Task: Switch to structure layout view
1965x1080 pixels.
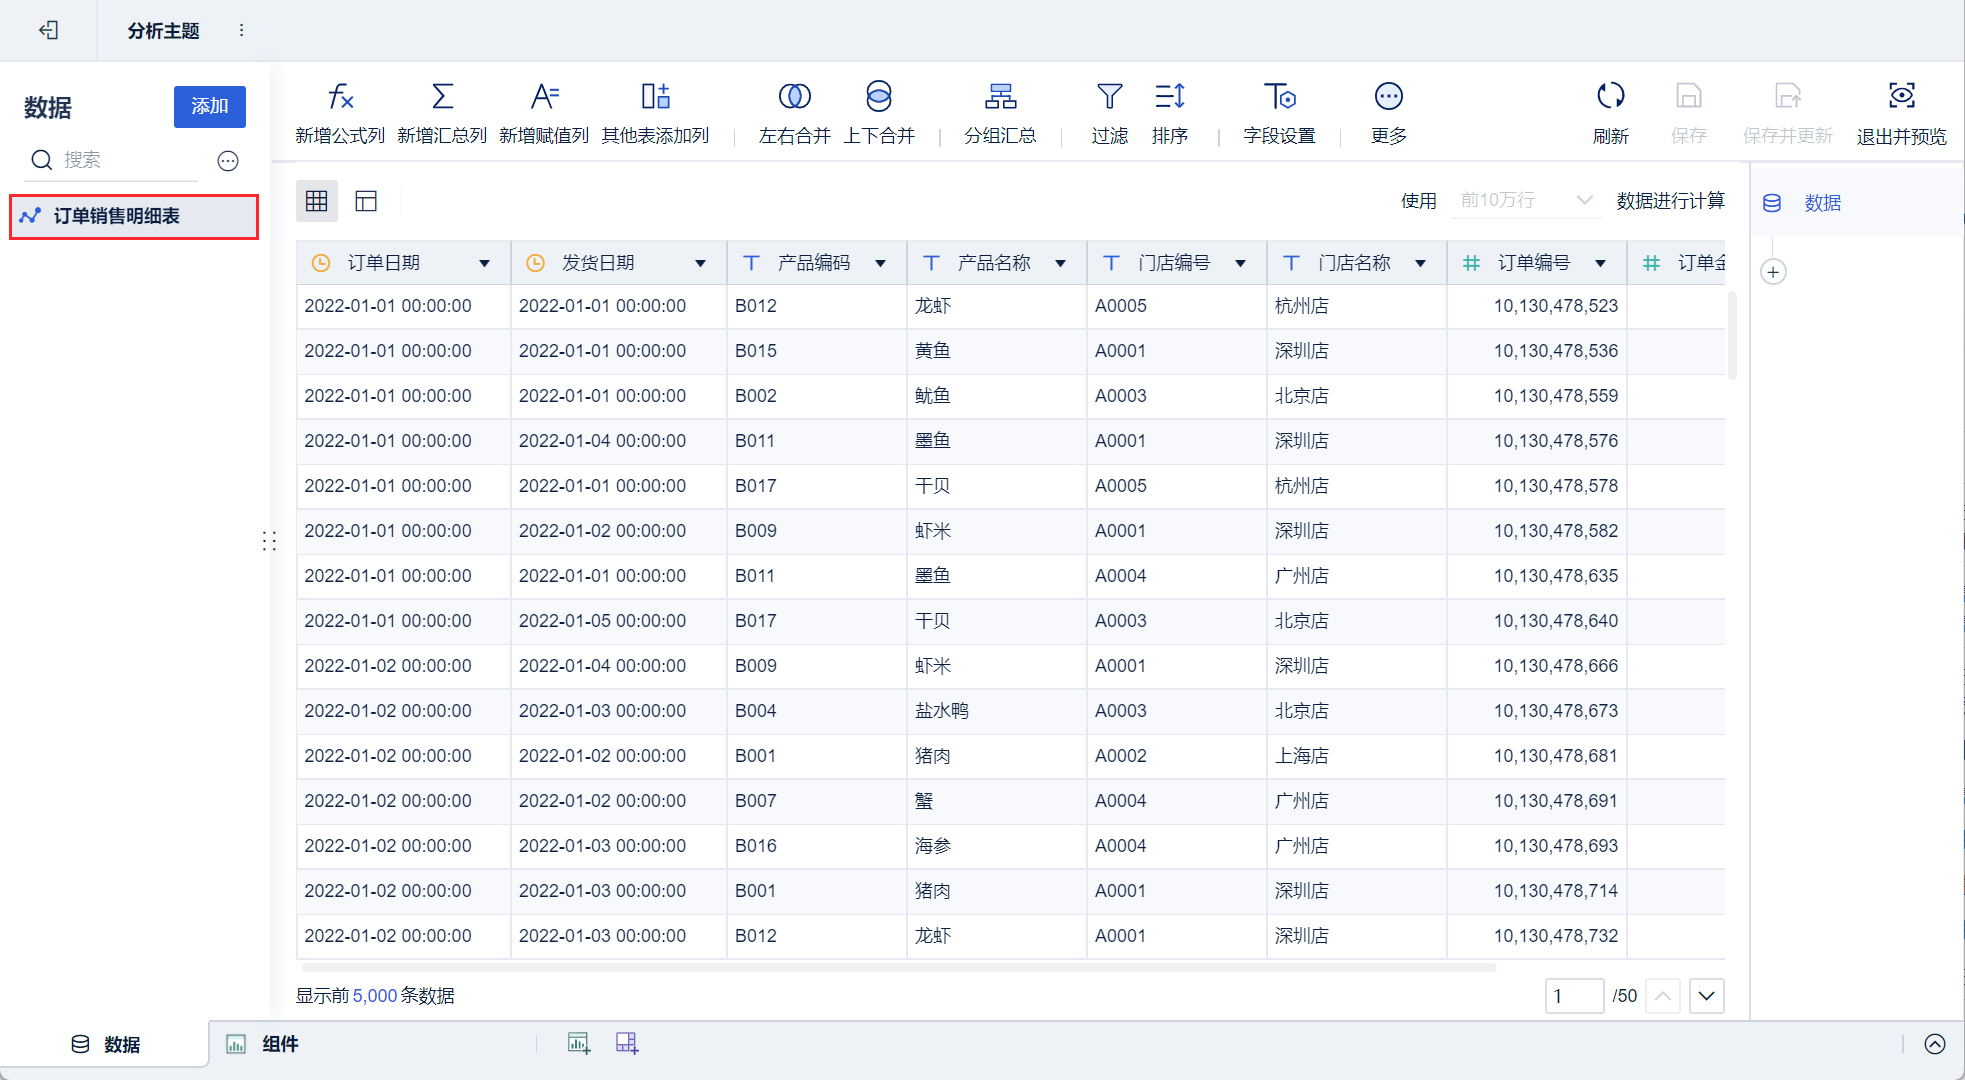Action: pos(366,201)
